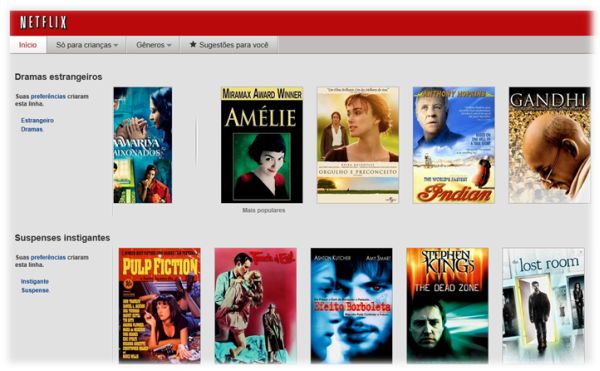Viewport: 600px width, 371px height.
Task: Open the Gêneros menu
Action: point(153,45)
